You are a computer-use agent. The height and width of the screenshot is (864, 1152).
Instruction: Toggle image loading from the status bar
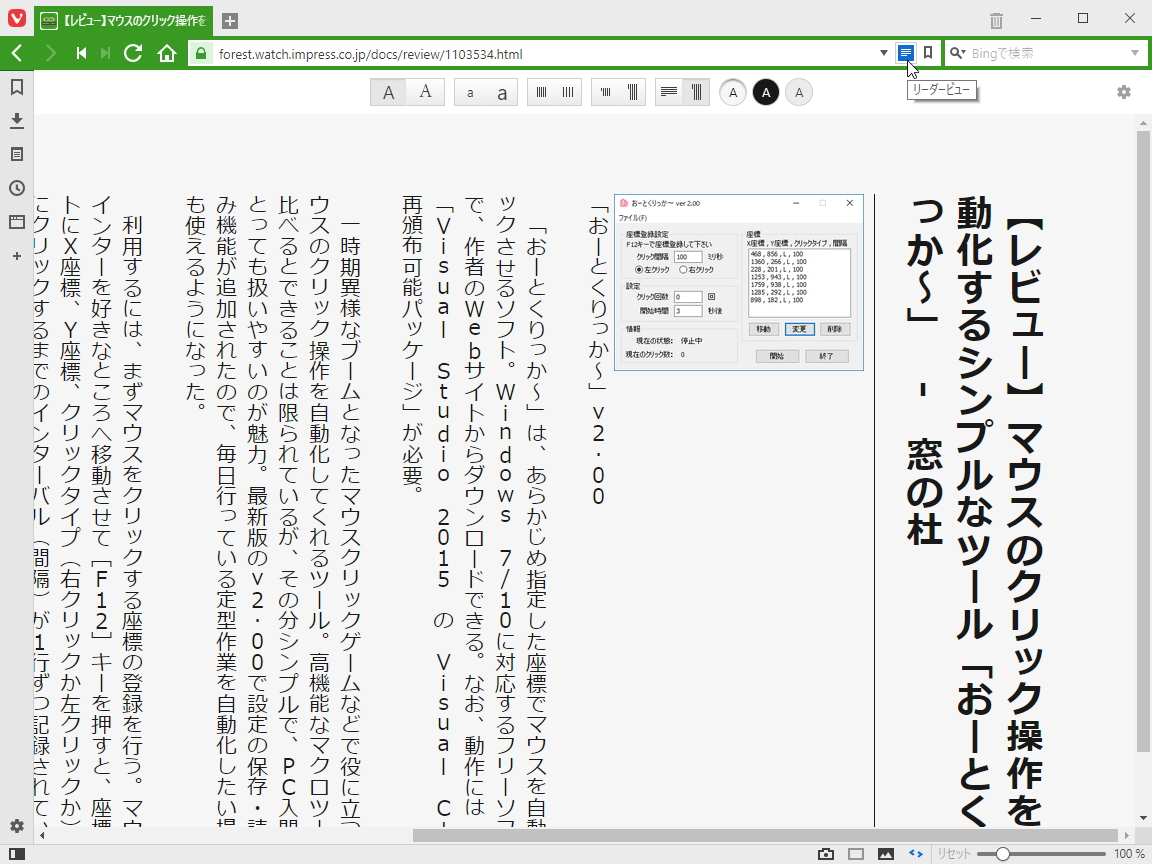[x=887, y=854]
